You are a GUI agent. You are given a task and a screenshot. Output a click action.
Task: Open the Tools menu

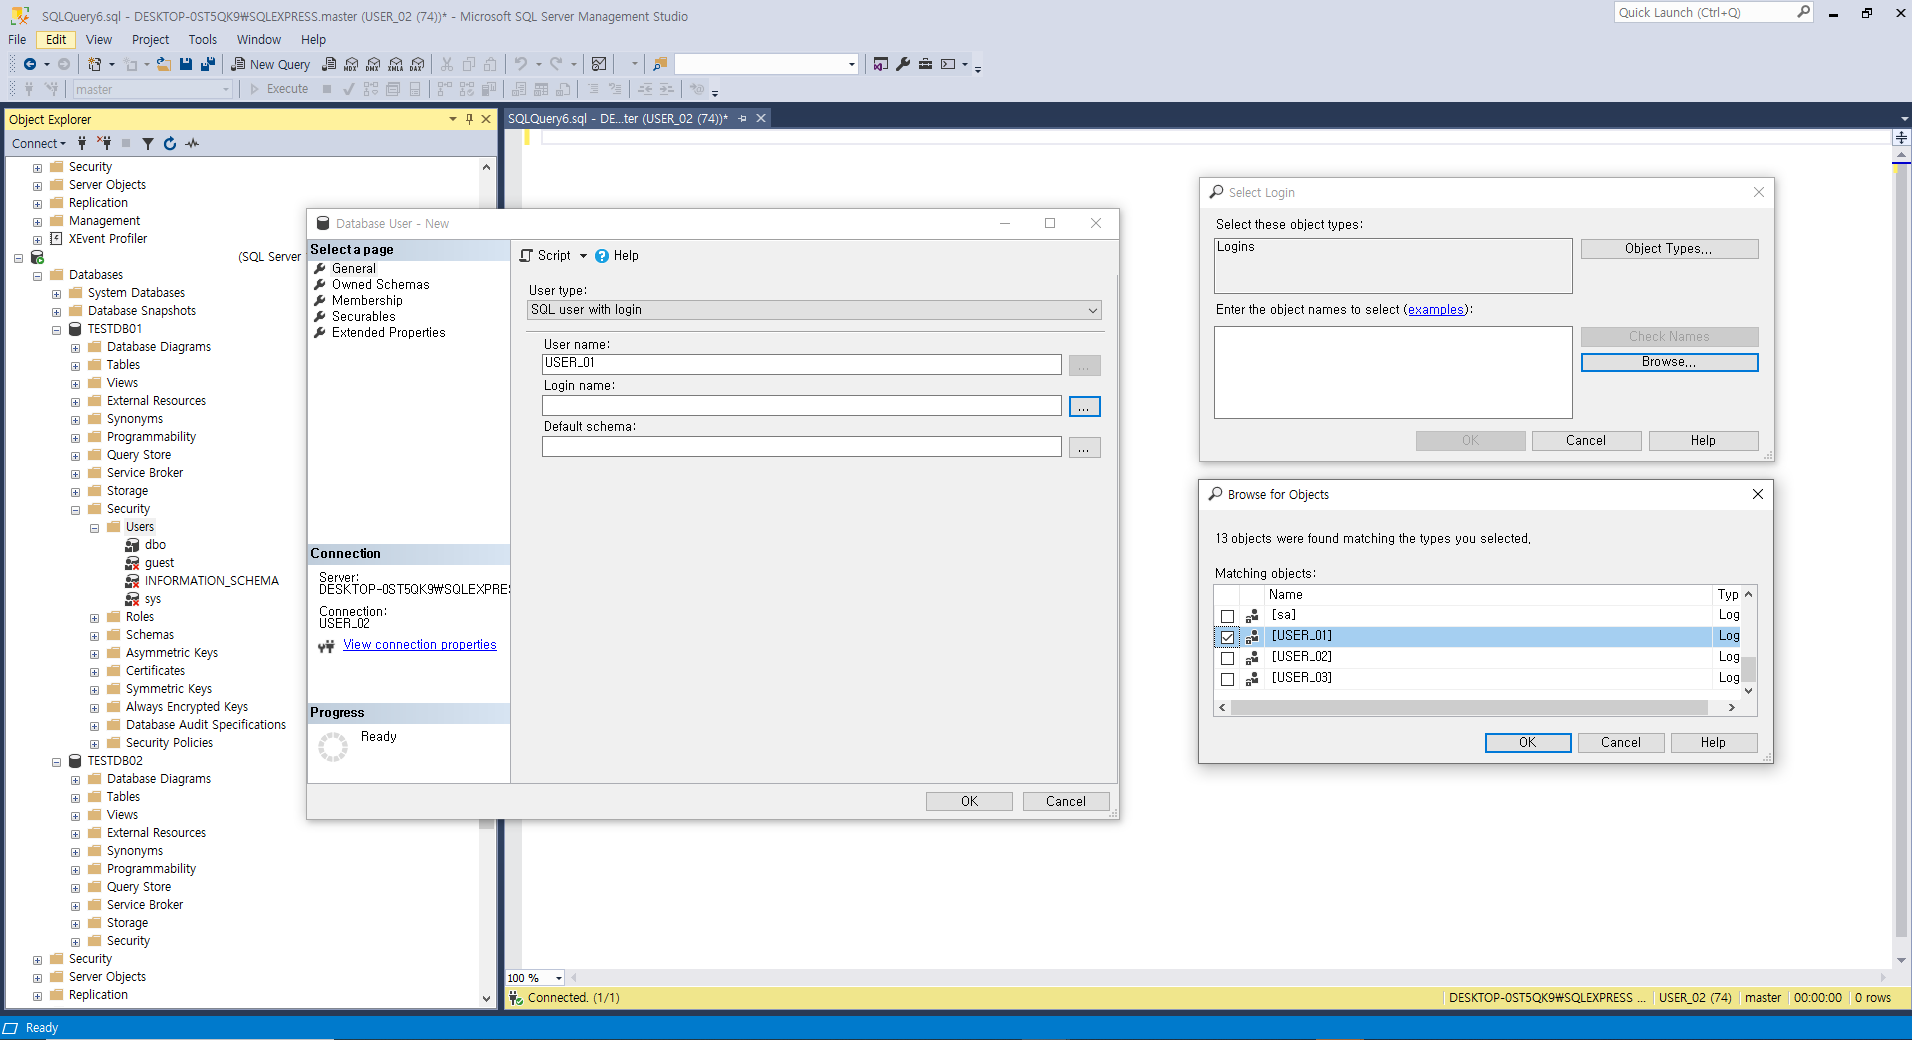click(x=203, y=40)
